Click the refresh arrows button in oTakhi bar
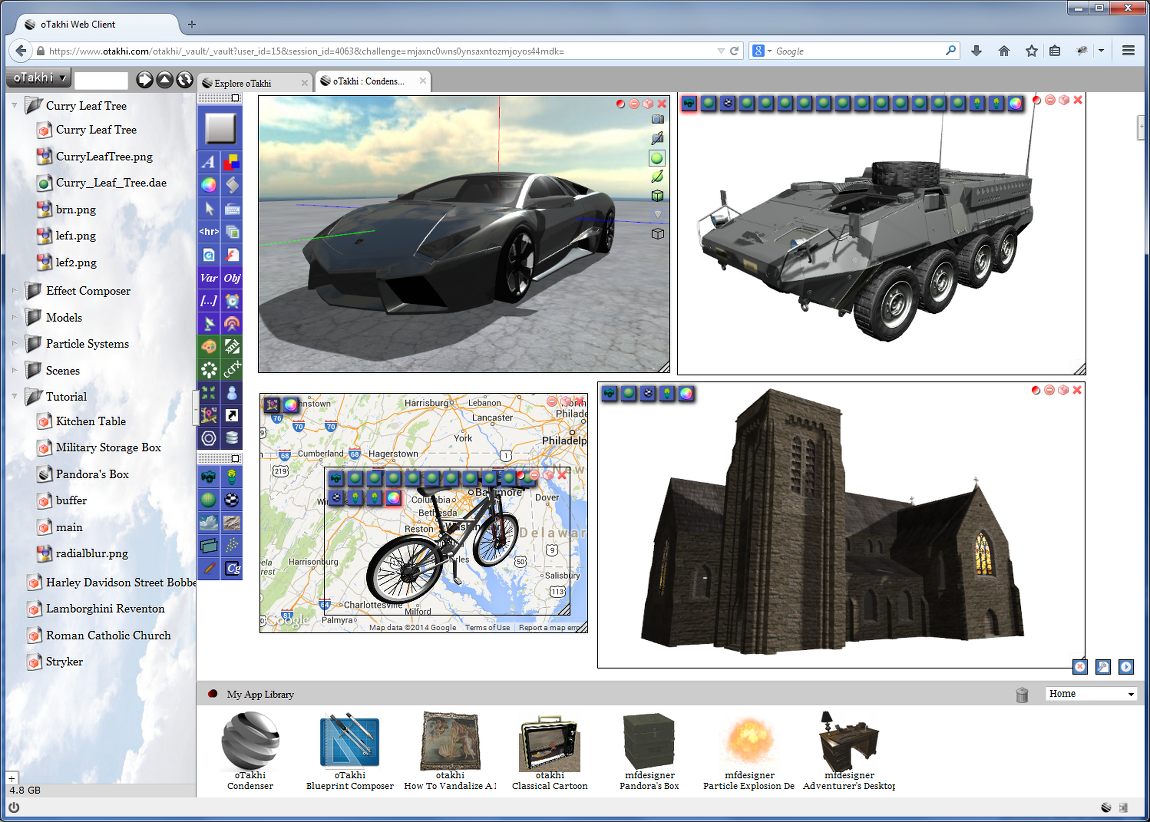The width and height of the screenshot is (1150, 822). pos(185,79)
